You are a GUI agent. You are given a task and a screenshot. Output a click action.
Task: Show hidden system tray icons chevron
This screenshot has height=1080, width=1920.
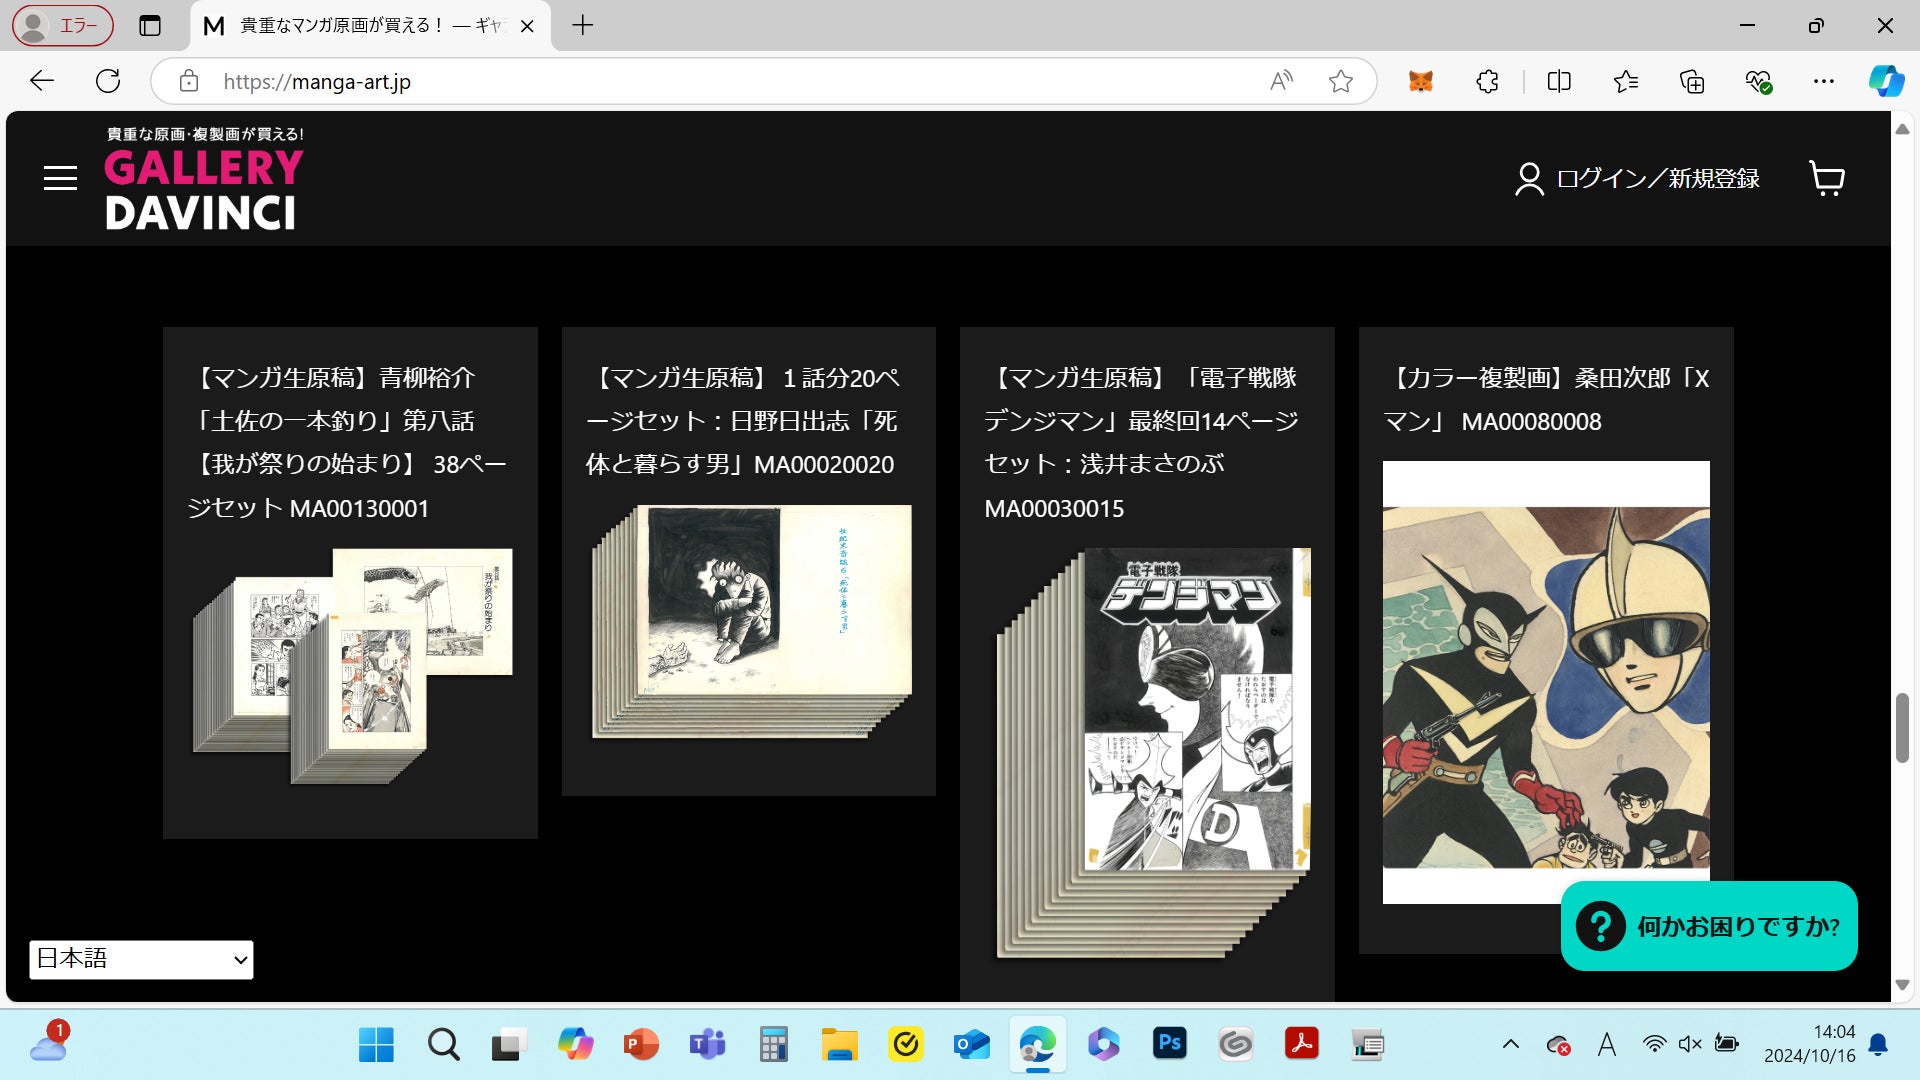1511,1045
